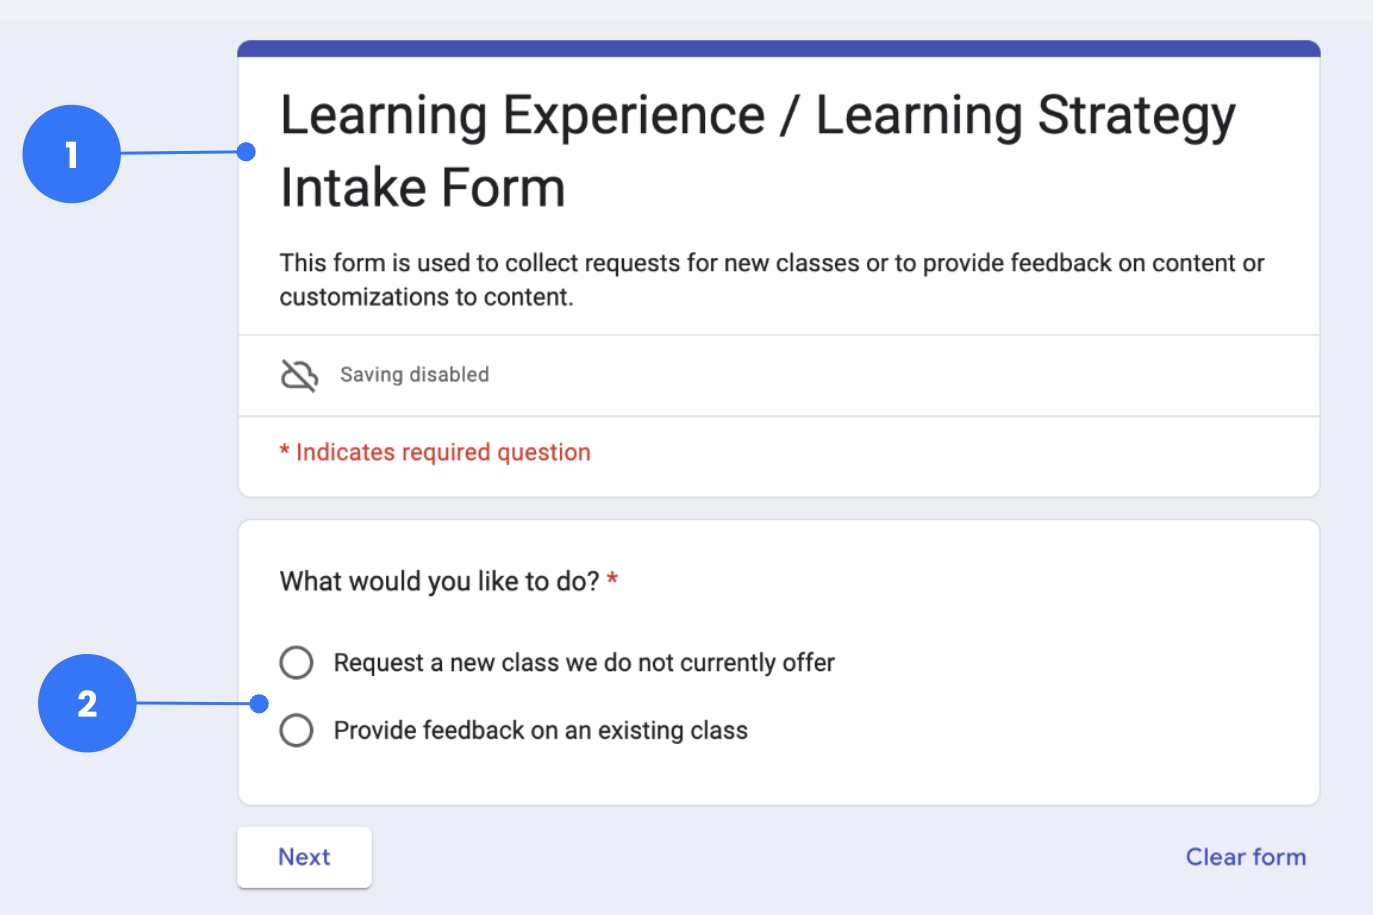Go to the next page with Next

(304, 857)
